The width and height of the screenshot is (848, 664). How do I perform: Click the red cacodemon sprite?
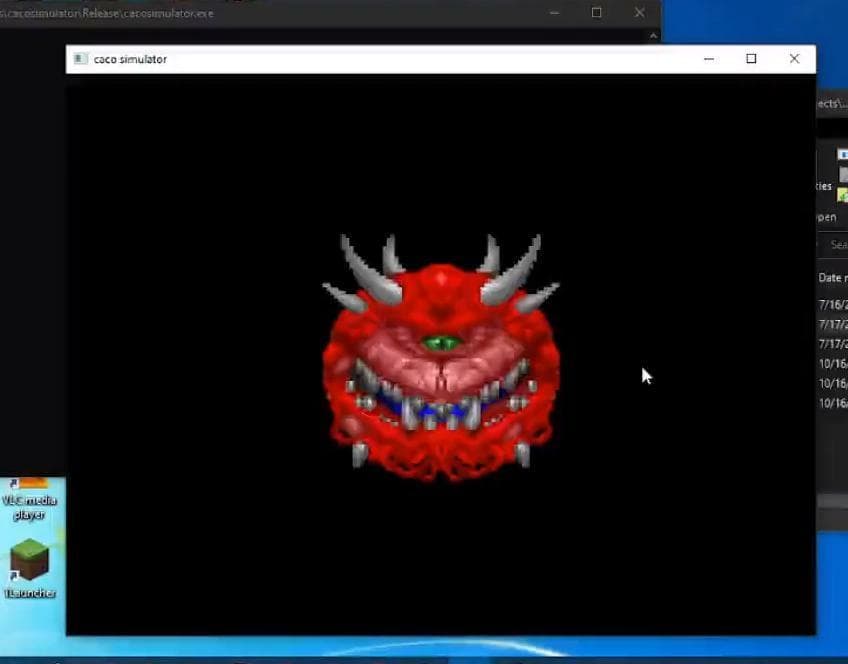pyautogui.click(x=441, y=358)
